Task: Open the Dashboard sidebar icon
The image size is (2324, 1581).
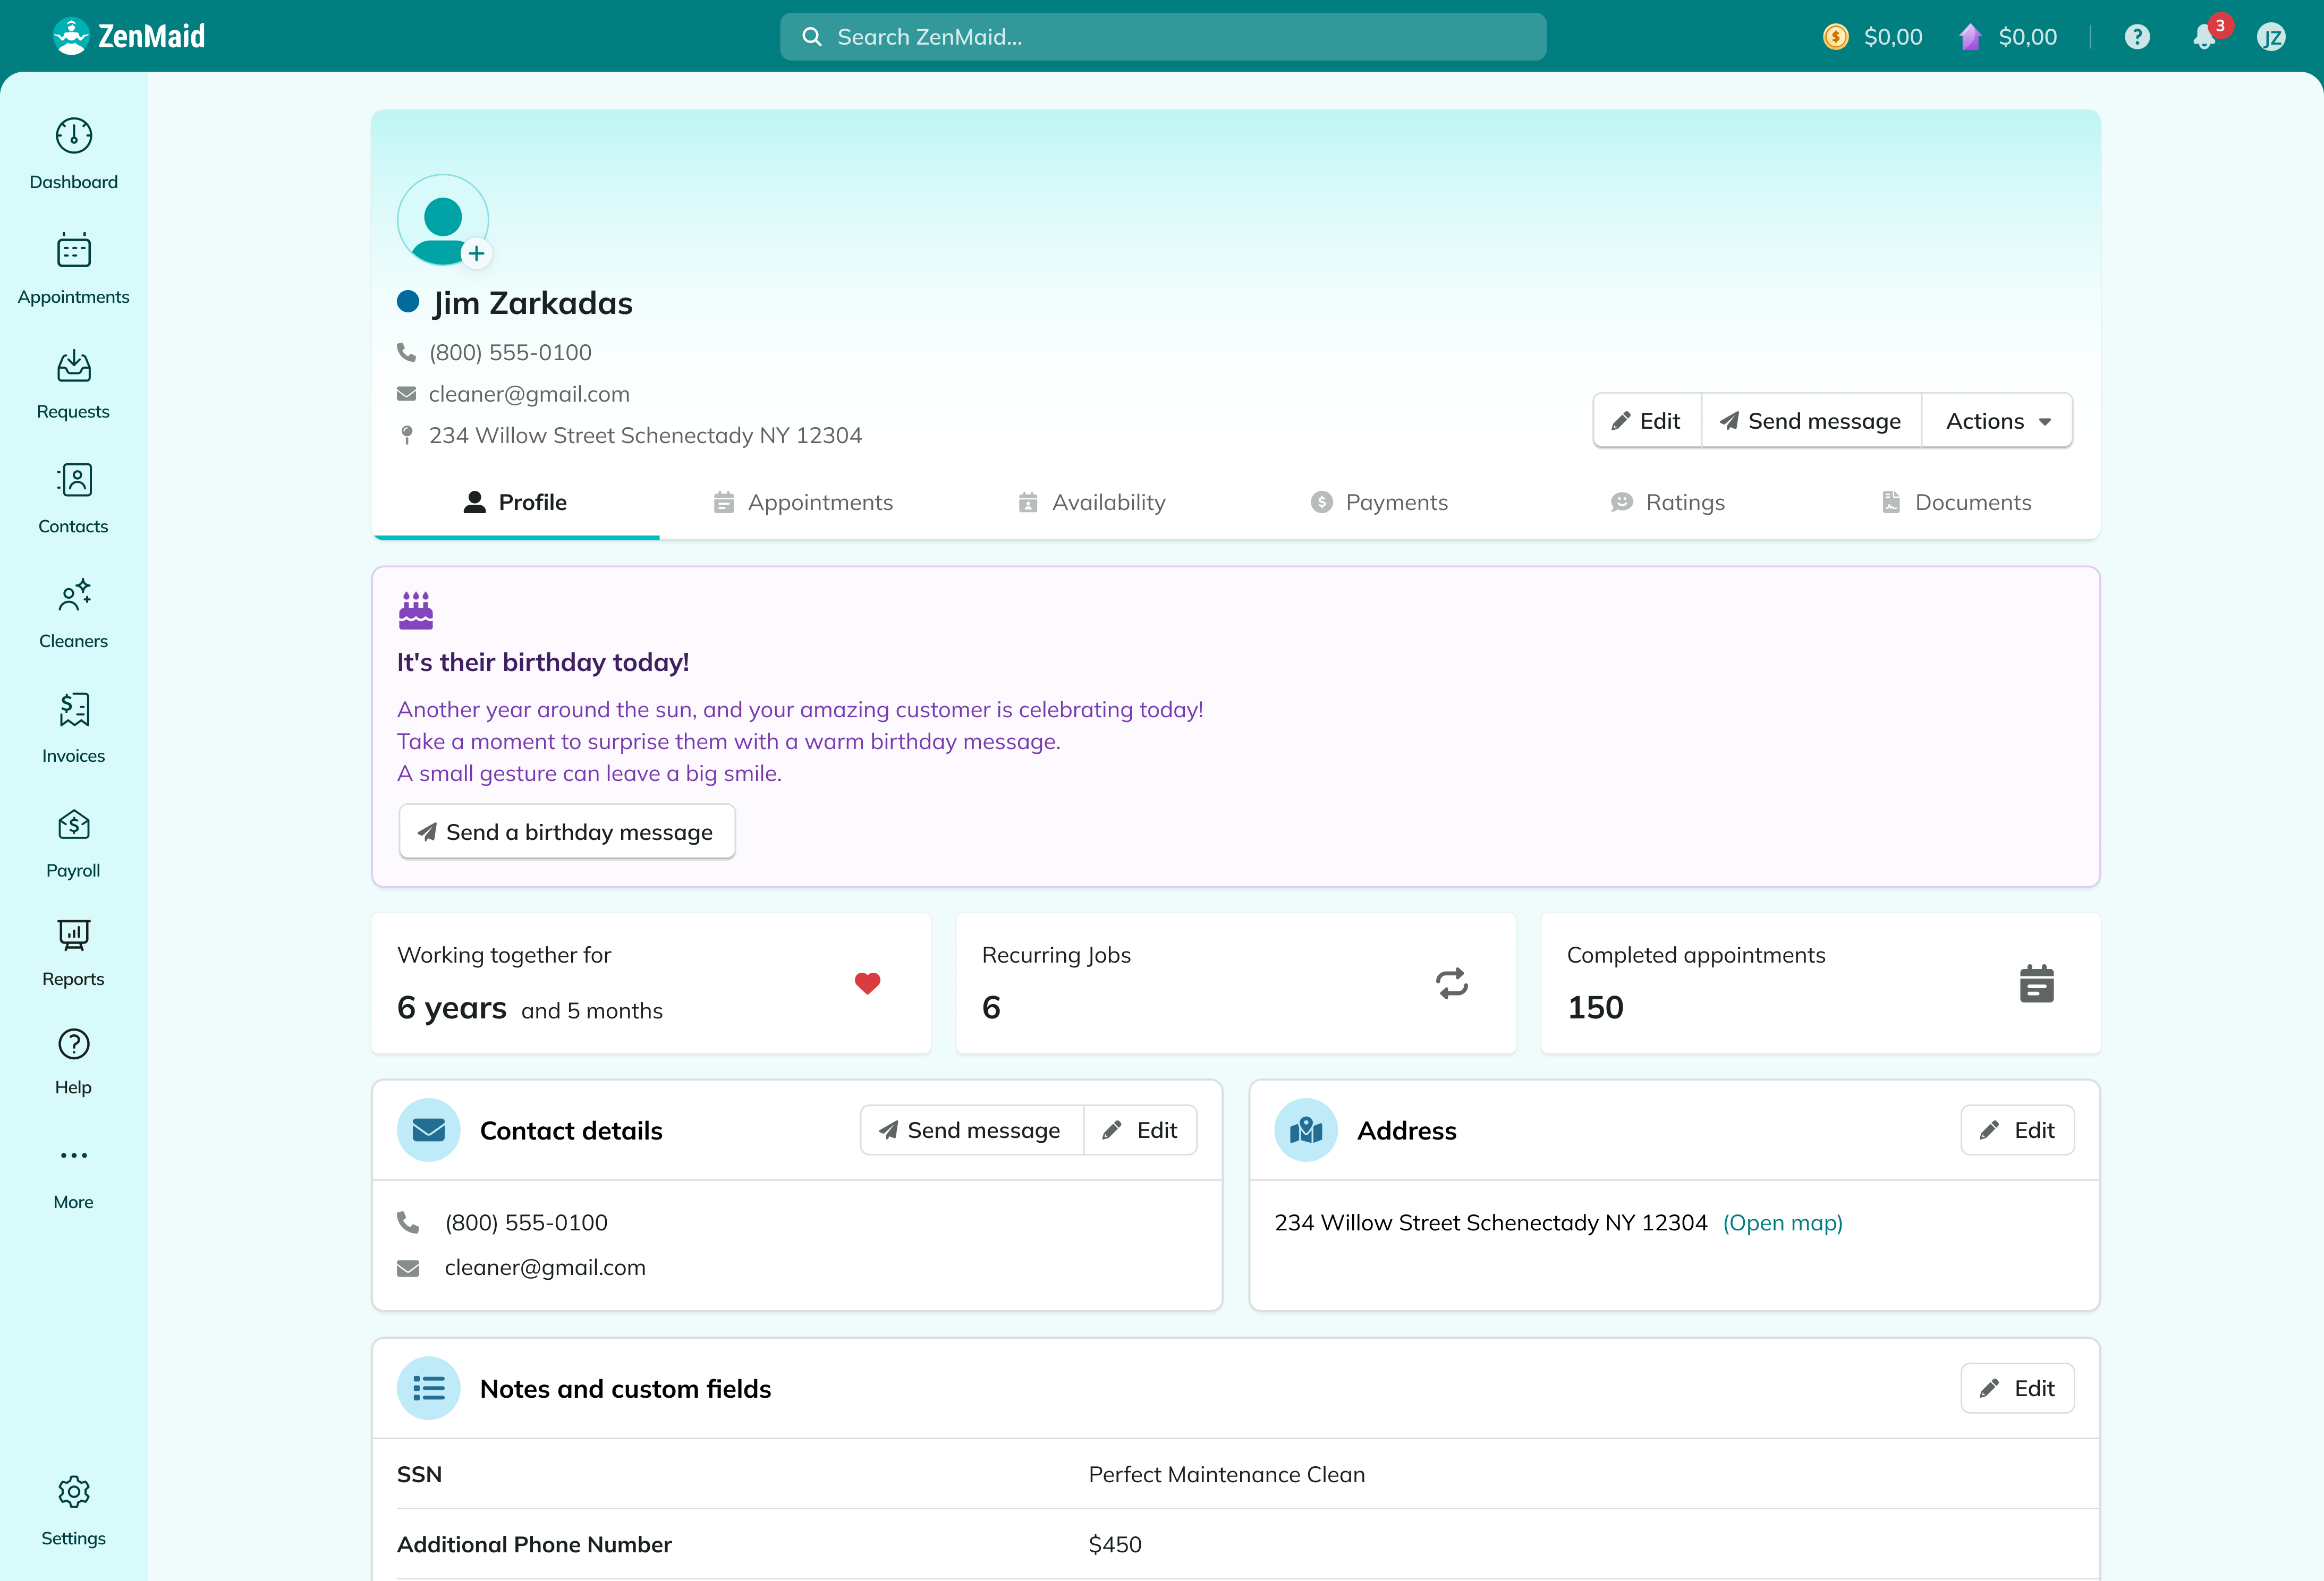Action: click(x=73, y=136)
